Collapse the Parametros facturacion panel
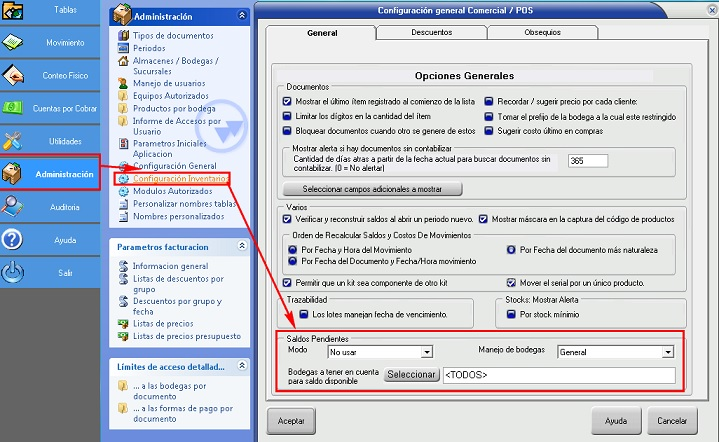 click(x=241, y=246)
